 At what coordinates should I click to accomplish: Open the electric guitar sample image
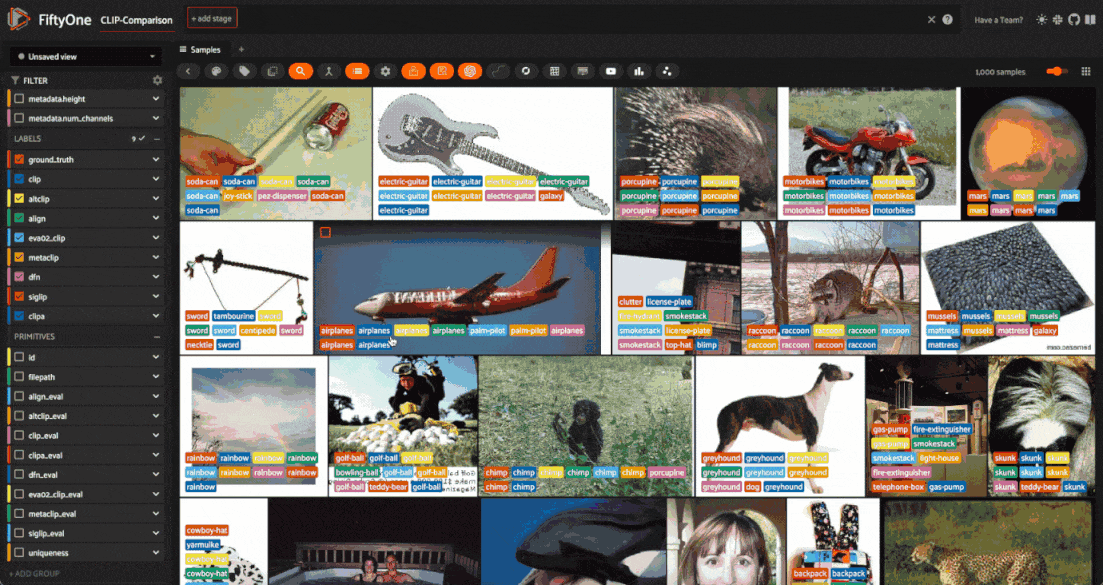click(492, 153)
